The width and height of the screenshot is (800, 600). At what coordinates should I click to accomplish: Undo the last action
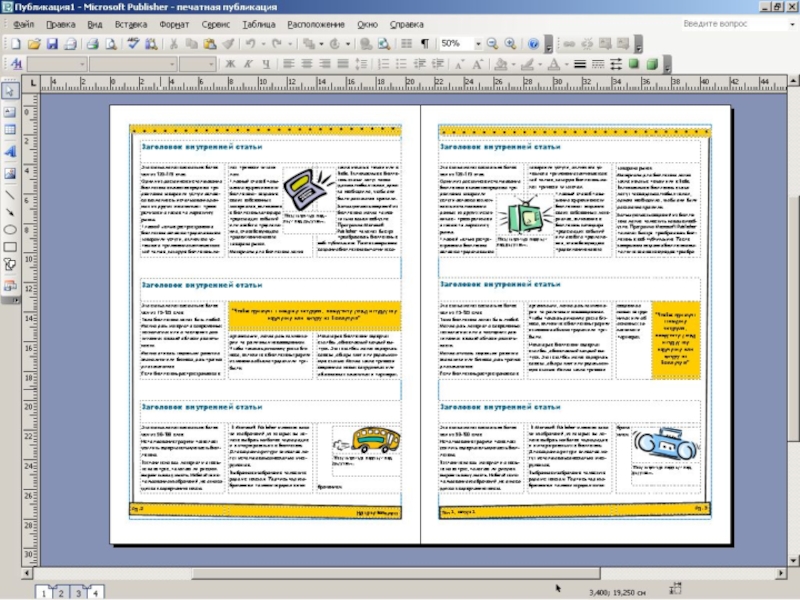[251, 44]
